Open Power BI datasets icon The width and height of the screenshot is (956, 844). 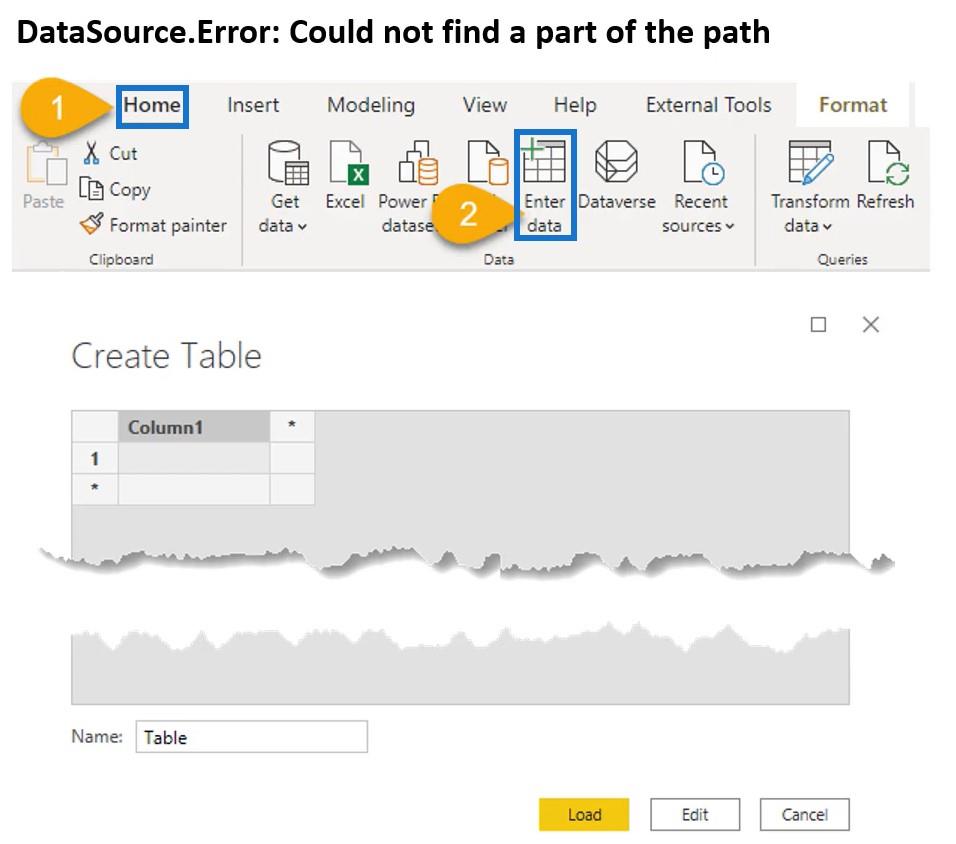click(x=418, y=162)
